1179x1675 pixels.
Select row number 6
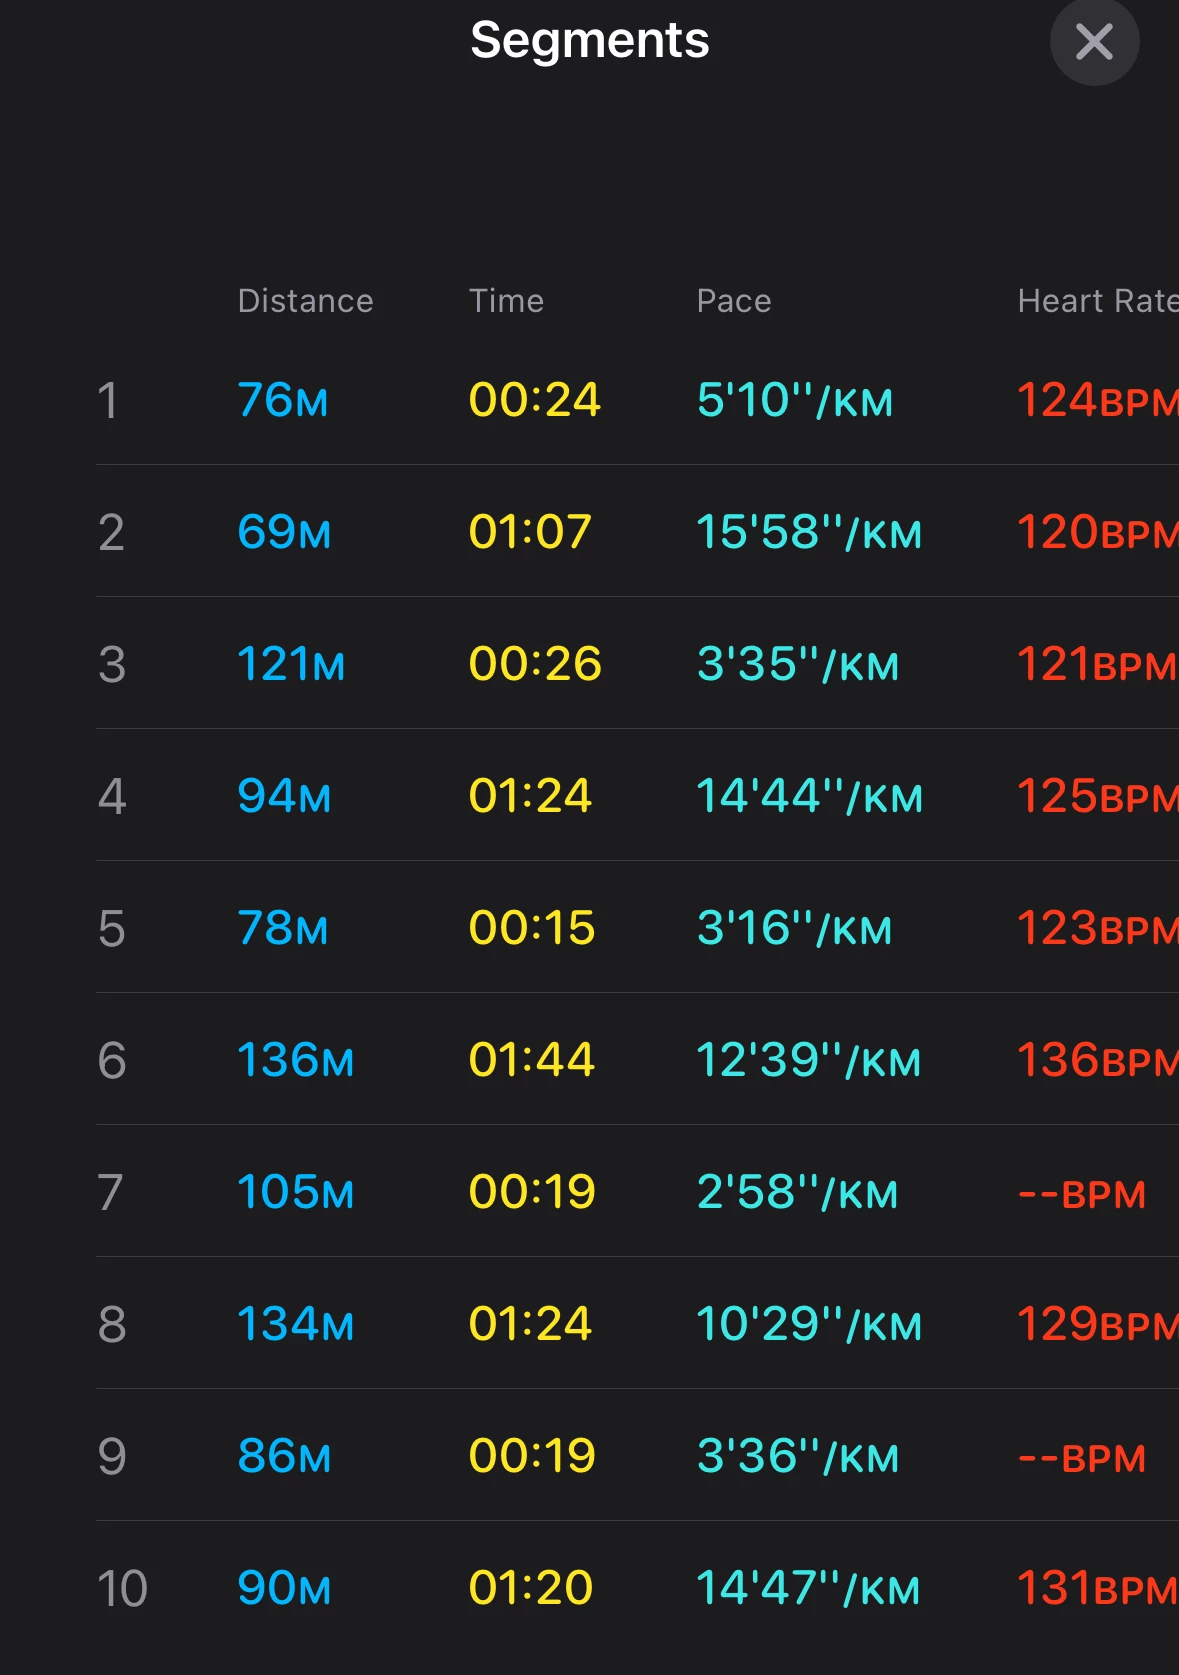pos(112,1060)
